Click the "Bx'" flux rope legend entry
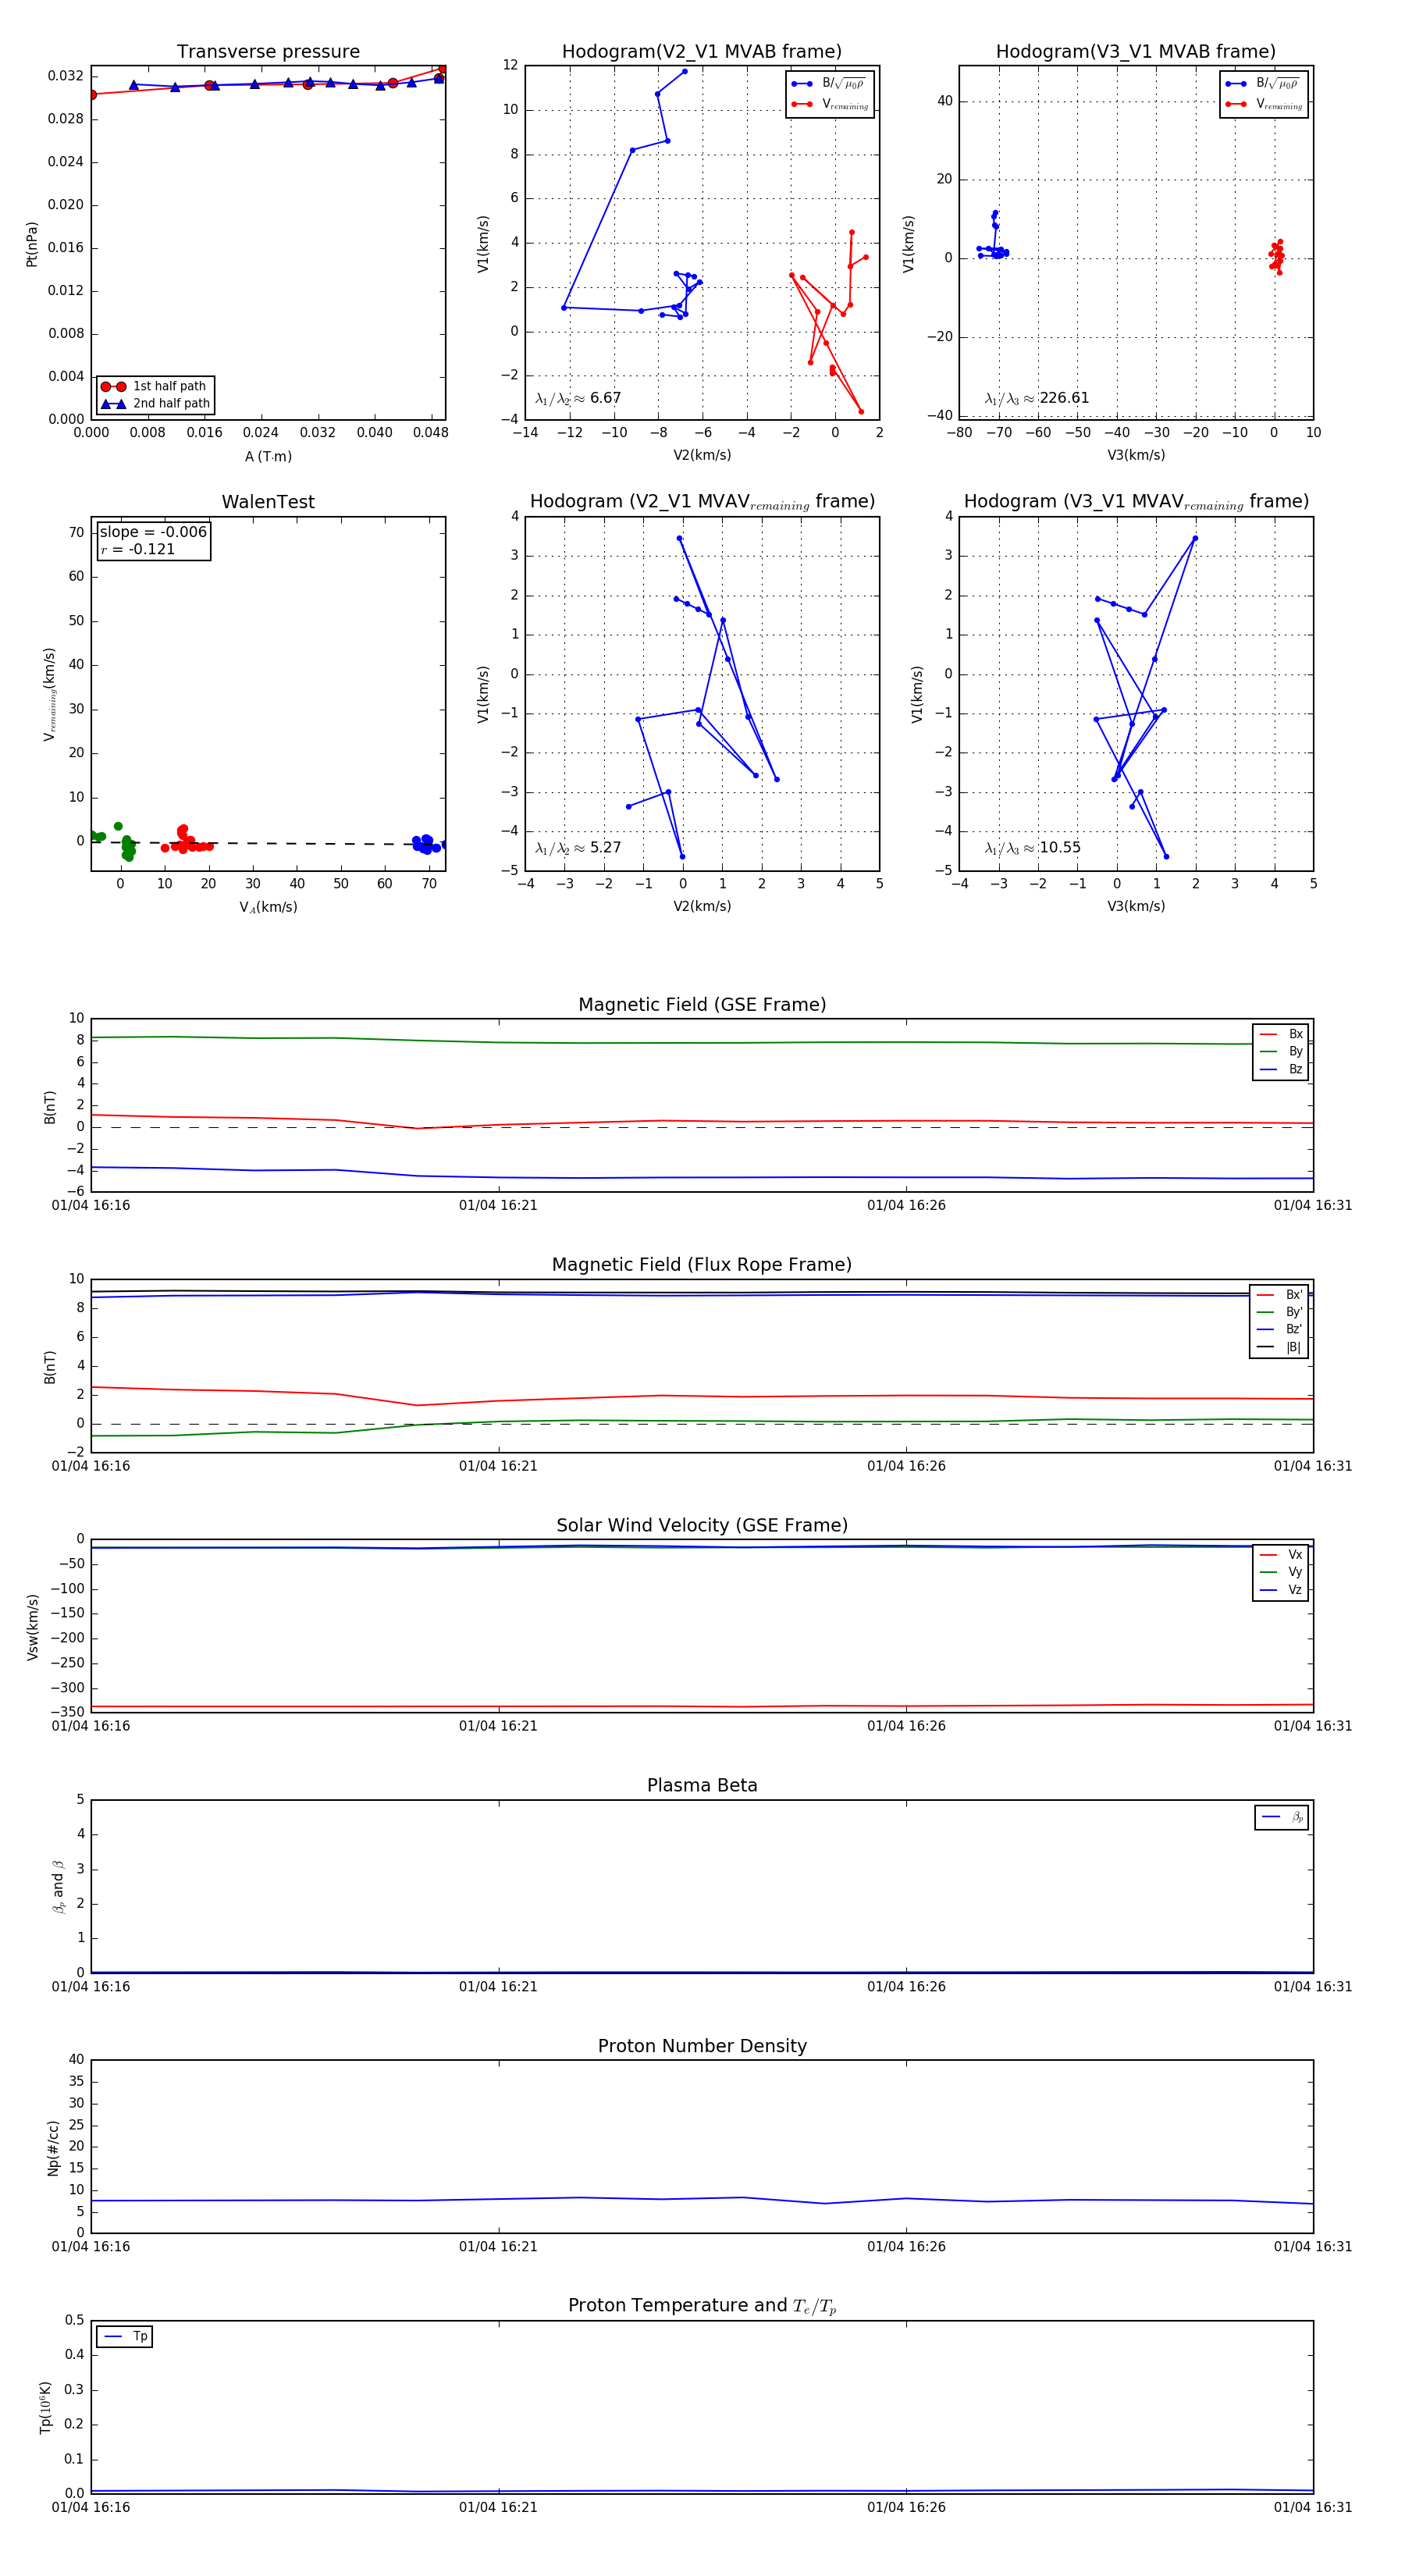The width and height of the screenshot is (1405, 2576). [x=1279, y=1295]
